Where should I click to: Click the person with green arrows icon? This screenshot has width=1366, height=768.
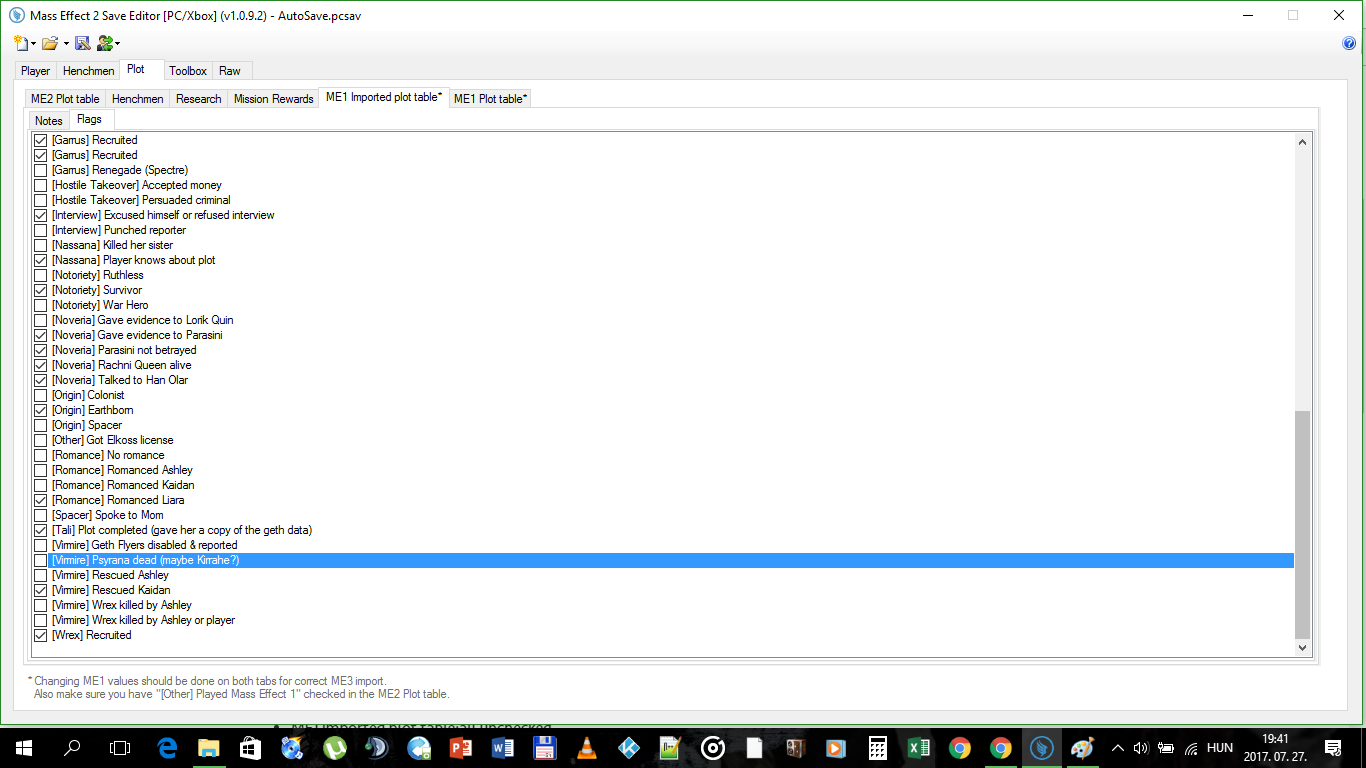[104, 43]
